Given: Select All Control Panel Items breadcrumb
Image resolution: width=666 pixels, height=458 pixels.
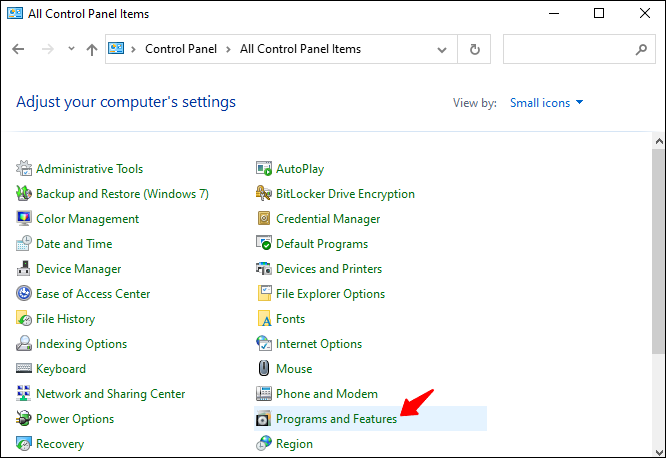Looking at the screenshot, I should (x=300, y=49).
